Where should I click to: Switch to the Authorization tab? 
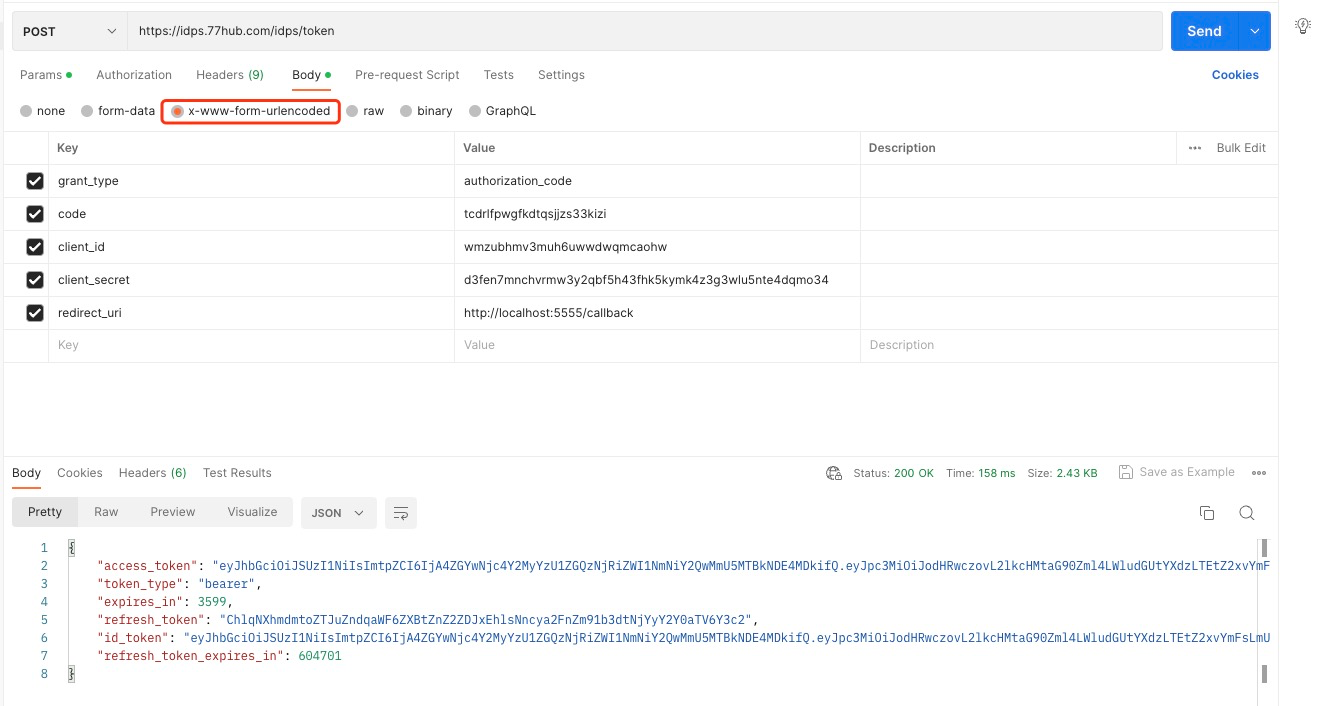pos(134,75)
